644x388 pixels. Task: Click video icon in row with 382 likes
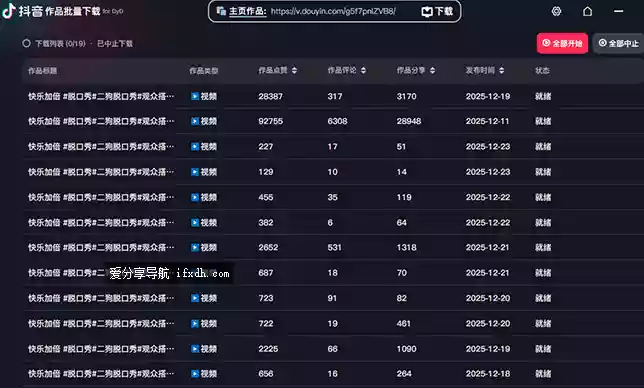pyautogui.click(x=195, y=223)
